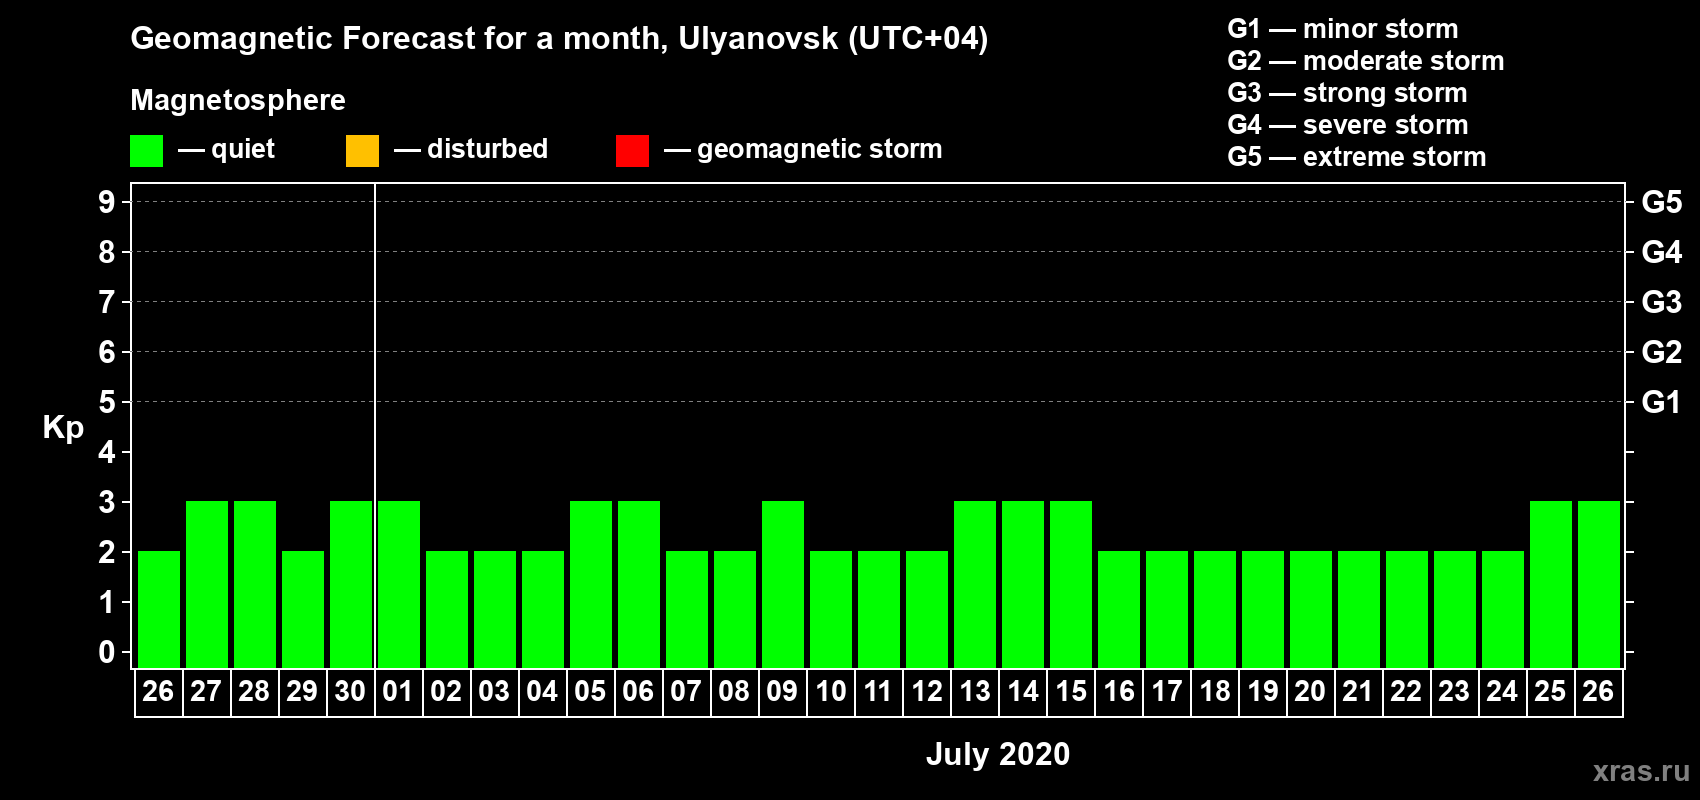
Task: Click the 'G4 — severe storm' legend line
Action: point(1347,125)
